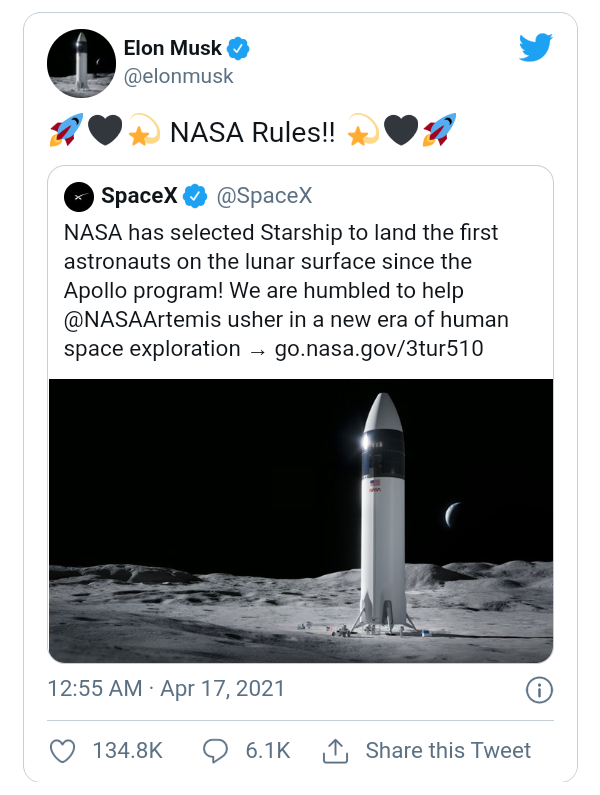Click the 6.1K replies count

[x=268, y=751]
